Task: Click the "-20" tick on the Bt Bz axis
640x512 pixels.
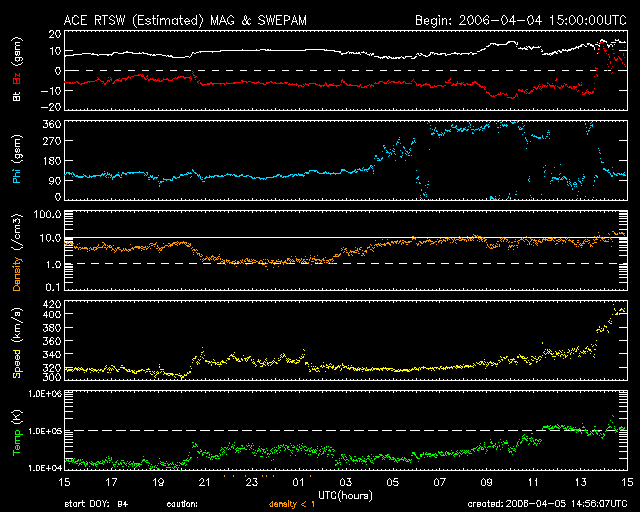Action: point(51,107)
